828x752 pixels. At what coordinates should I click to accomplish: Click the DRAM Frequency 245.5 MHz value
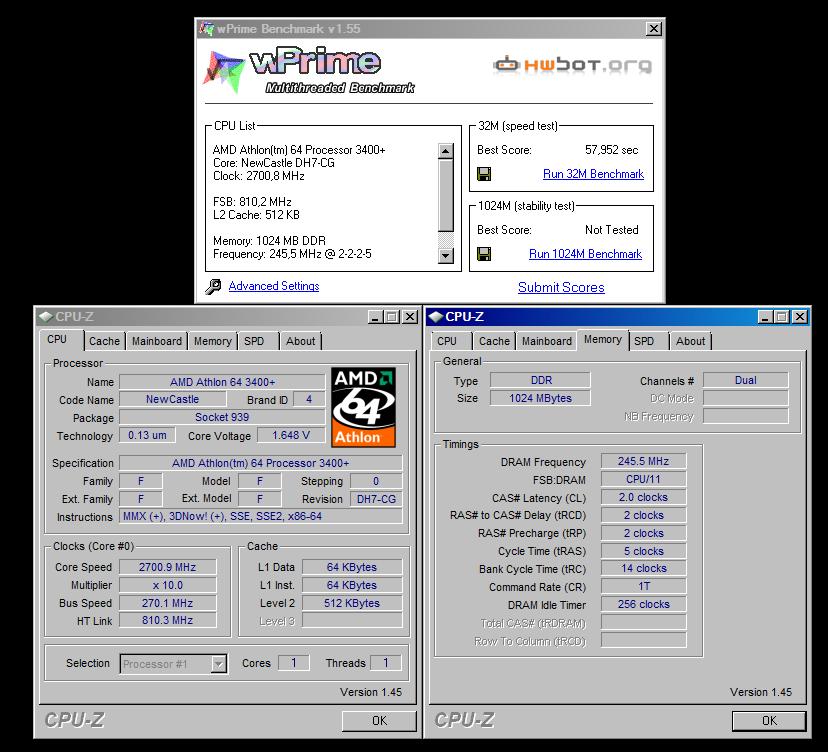[x=644, y=461]
